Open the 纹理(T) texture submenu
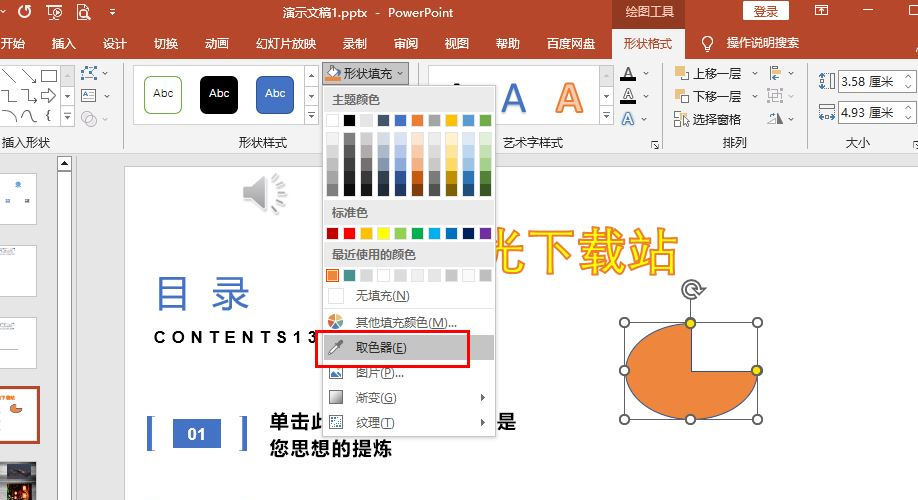 click(x=409, y=423)
